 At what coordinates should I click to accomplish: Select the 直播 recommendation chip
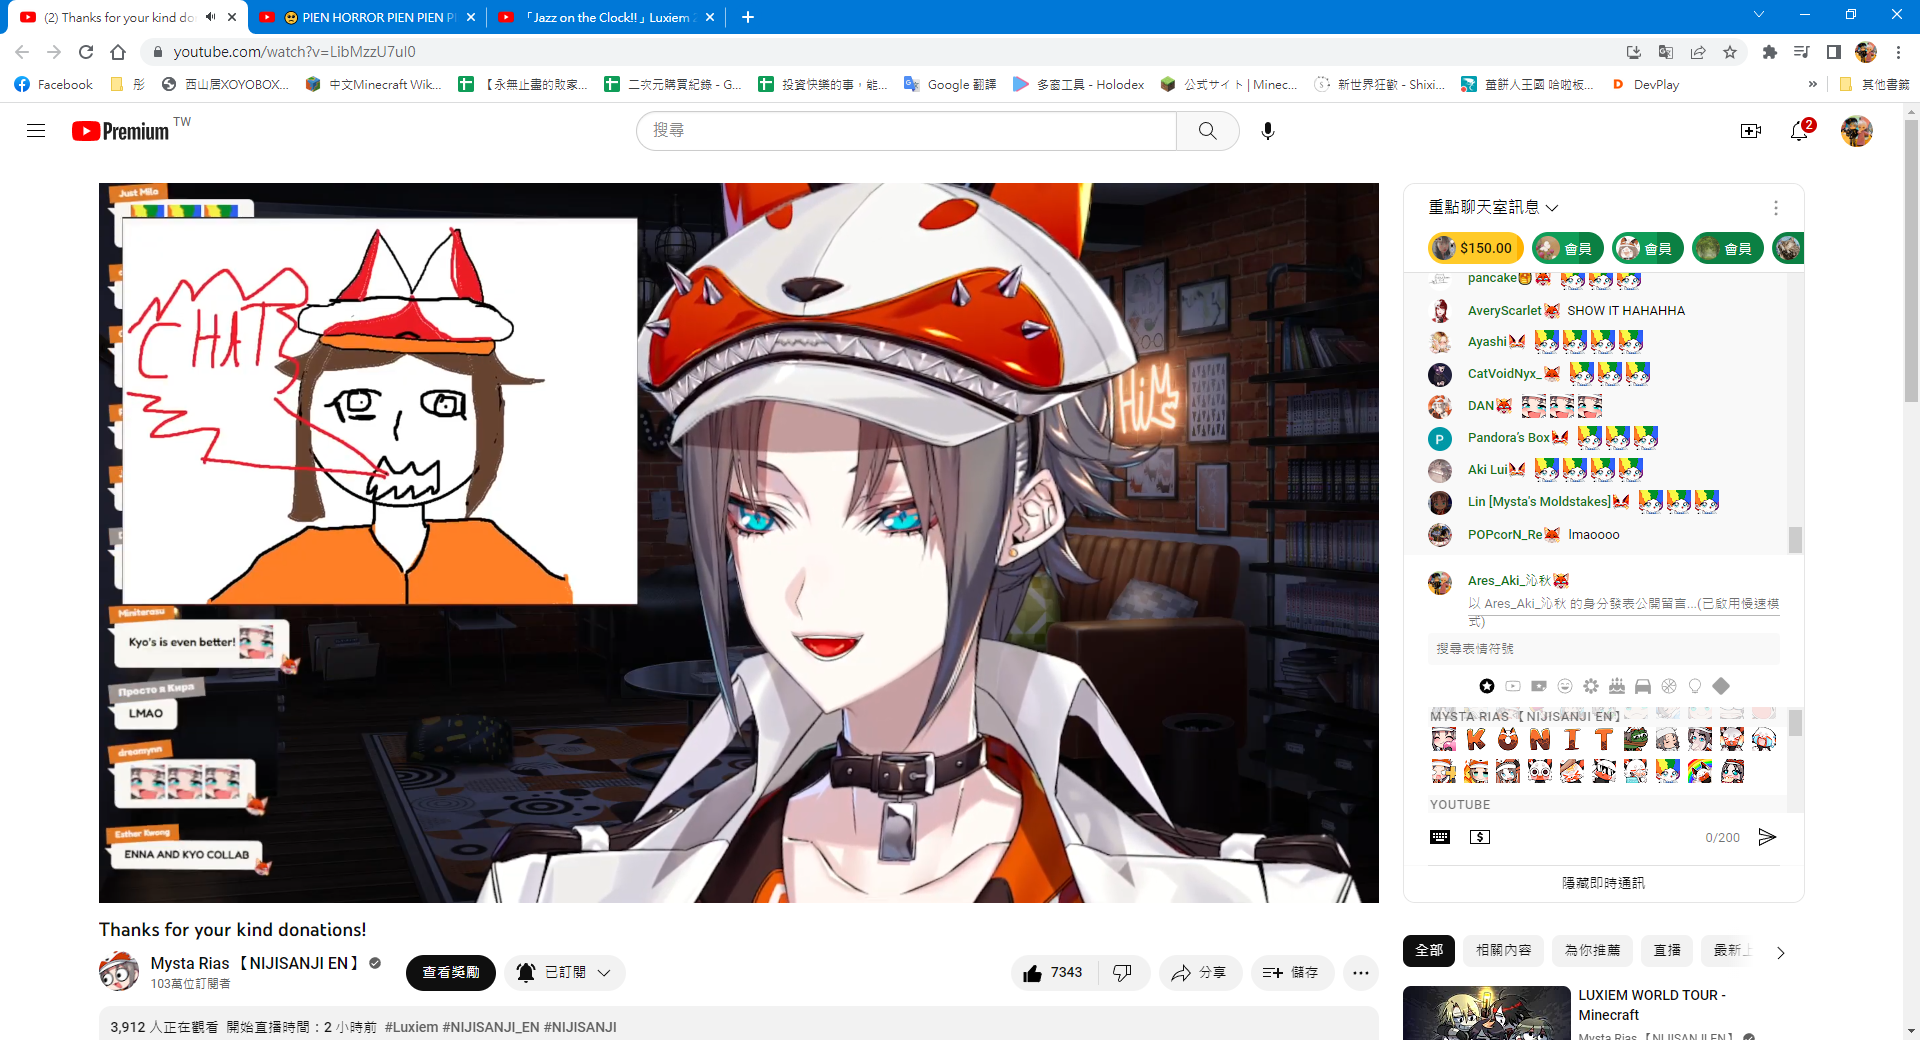pyautogui.click(x=1667, y=950)
